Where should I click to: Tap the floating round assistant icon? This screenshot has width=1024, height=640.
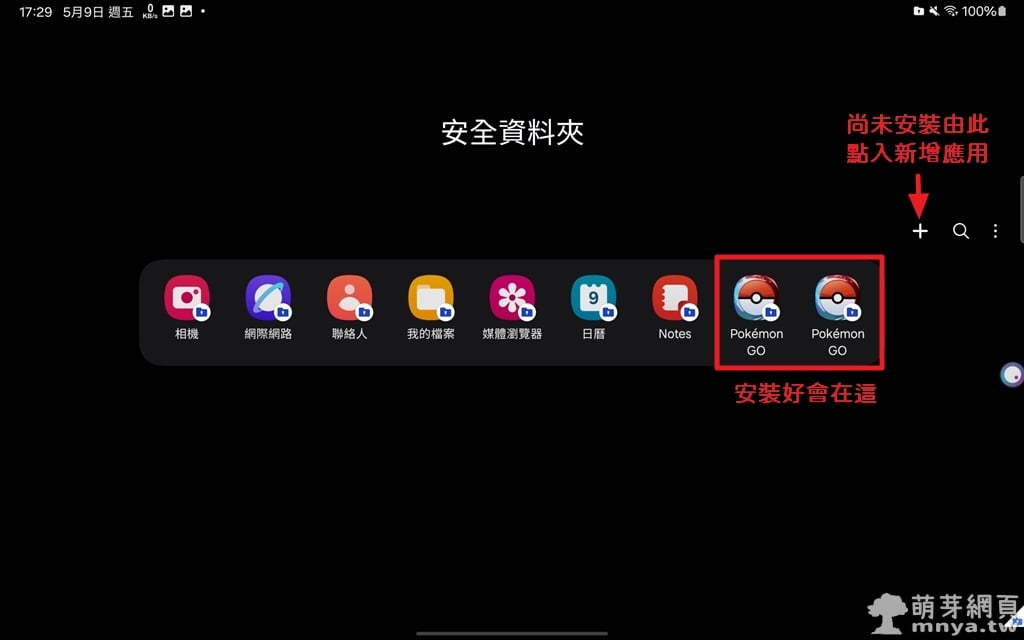pyautogui.click(x=1012, y=375)
